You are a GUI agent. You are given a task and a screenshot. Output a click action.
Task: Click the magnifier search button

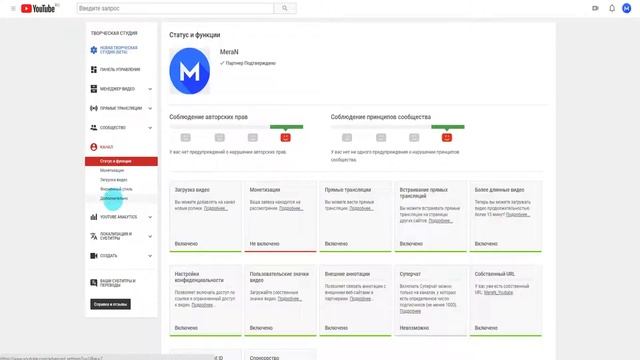[x=285, y=8]
